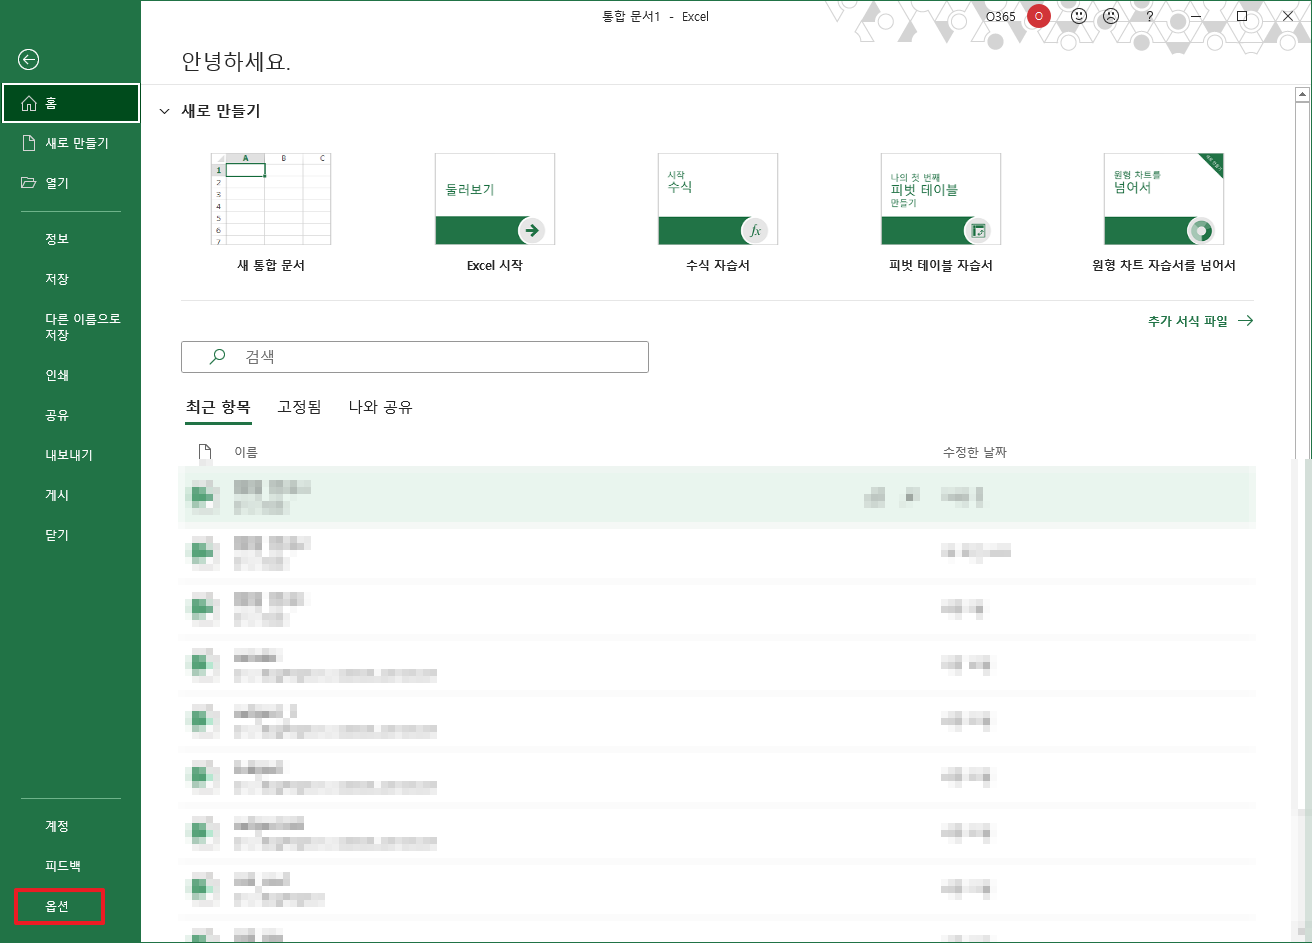The image size is (1312, 943).
Task: Open the 새로 만들기 sidebar item
Action: point(70,143)
